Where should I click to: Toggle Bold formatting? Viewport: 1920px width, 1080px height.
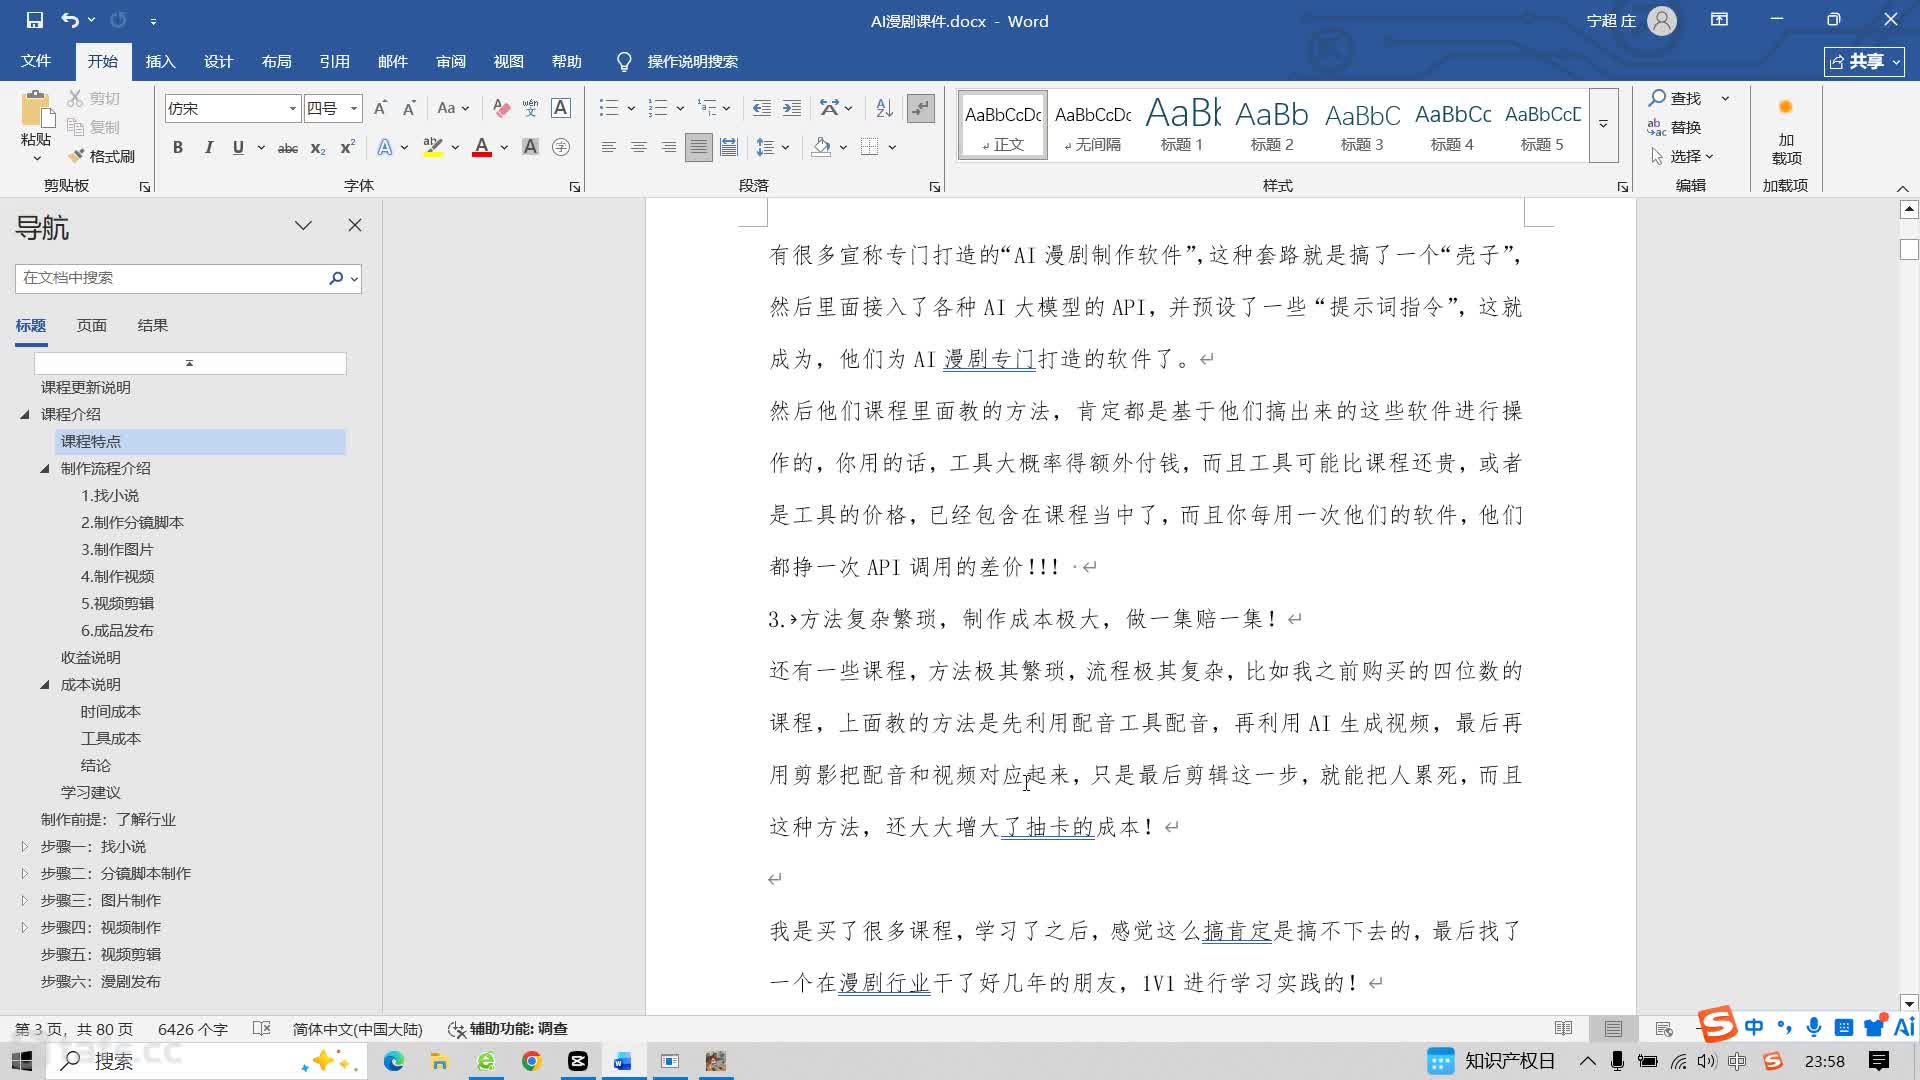click(178, 148)
